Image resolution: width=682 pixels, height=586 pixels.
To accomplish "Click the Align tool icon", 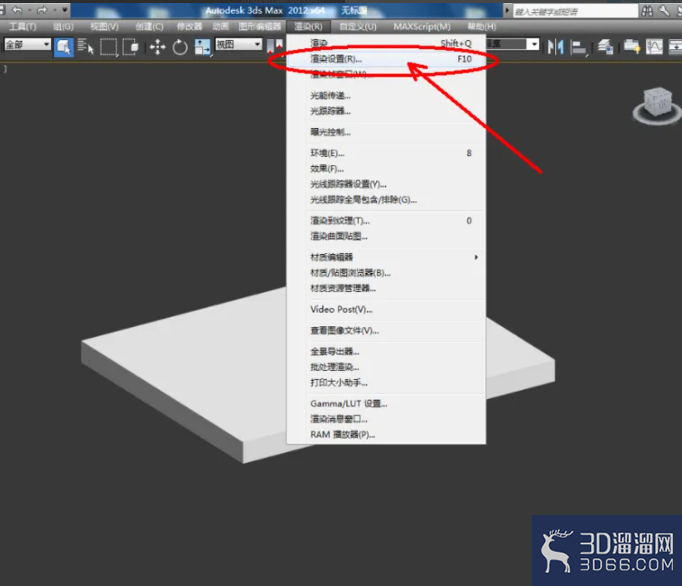I will (578, 47).
